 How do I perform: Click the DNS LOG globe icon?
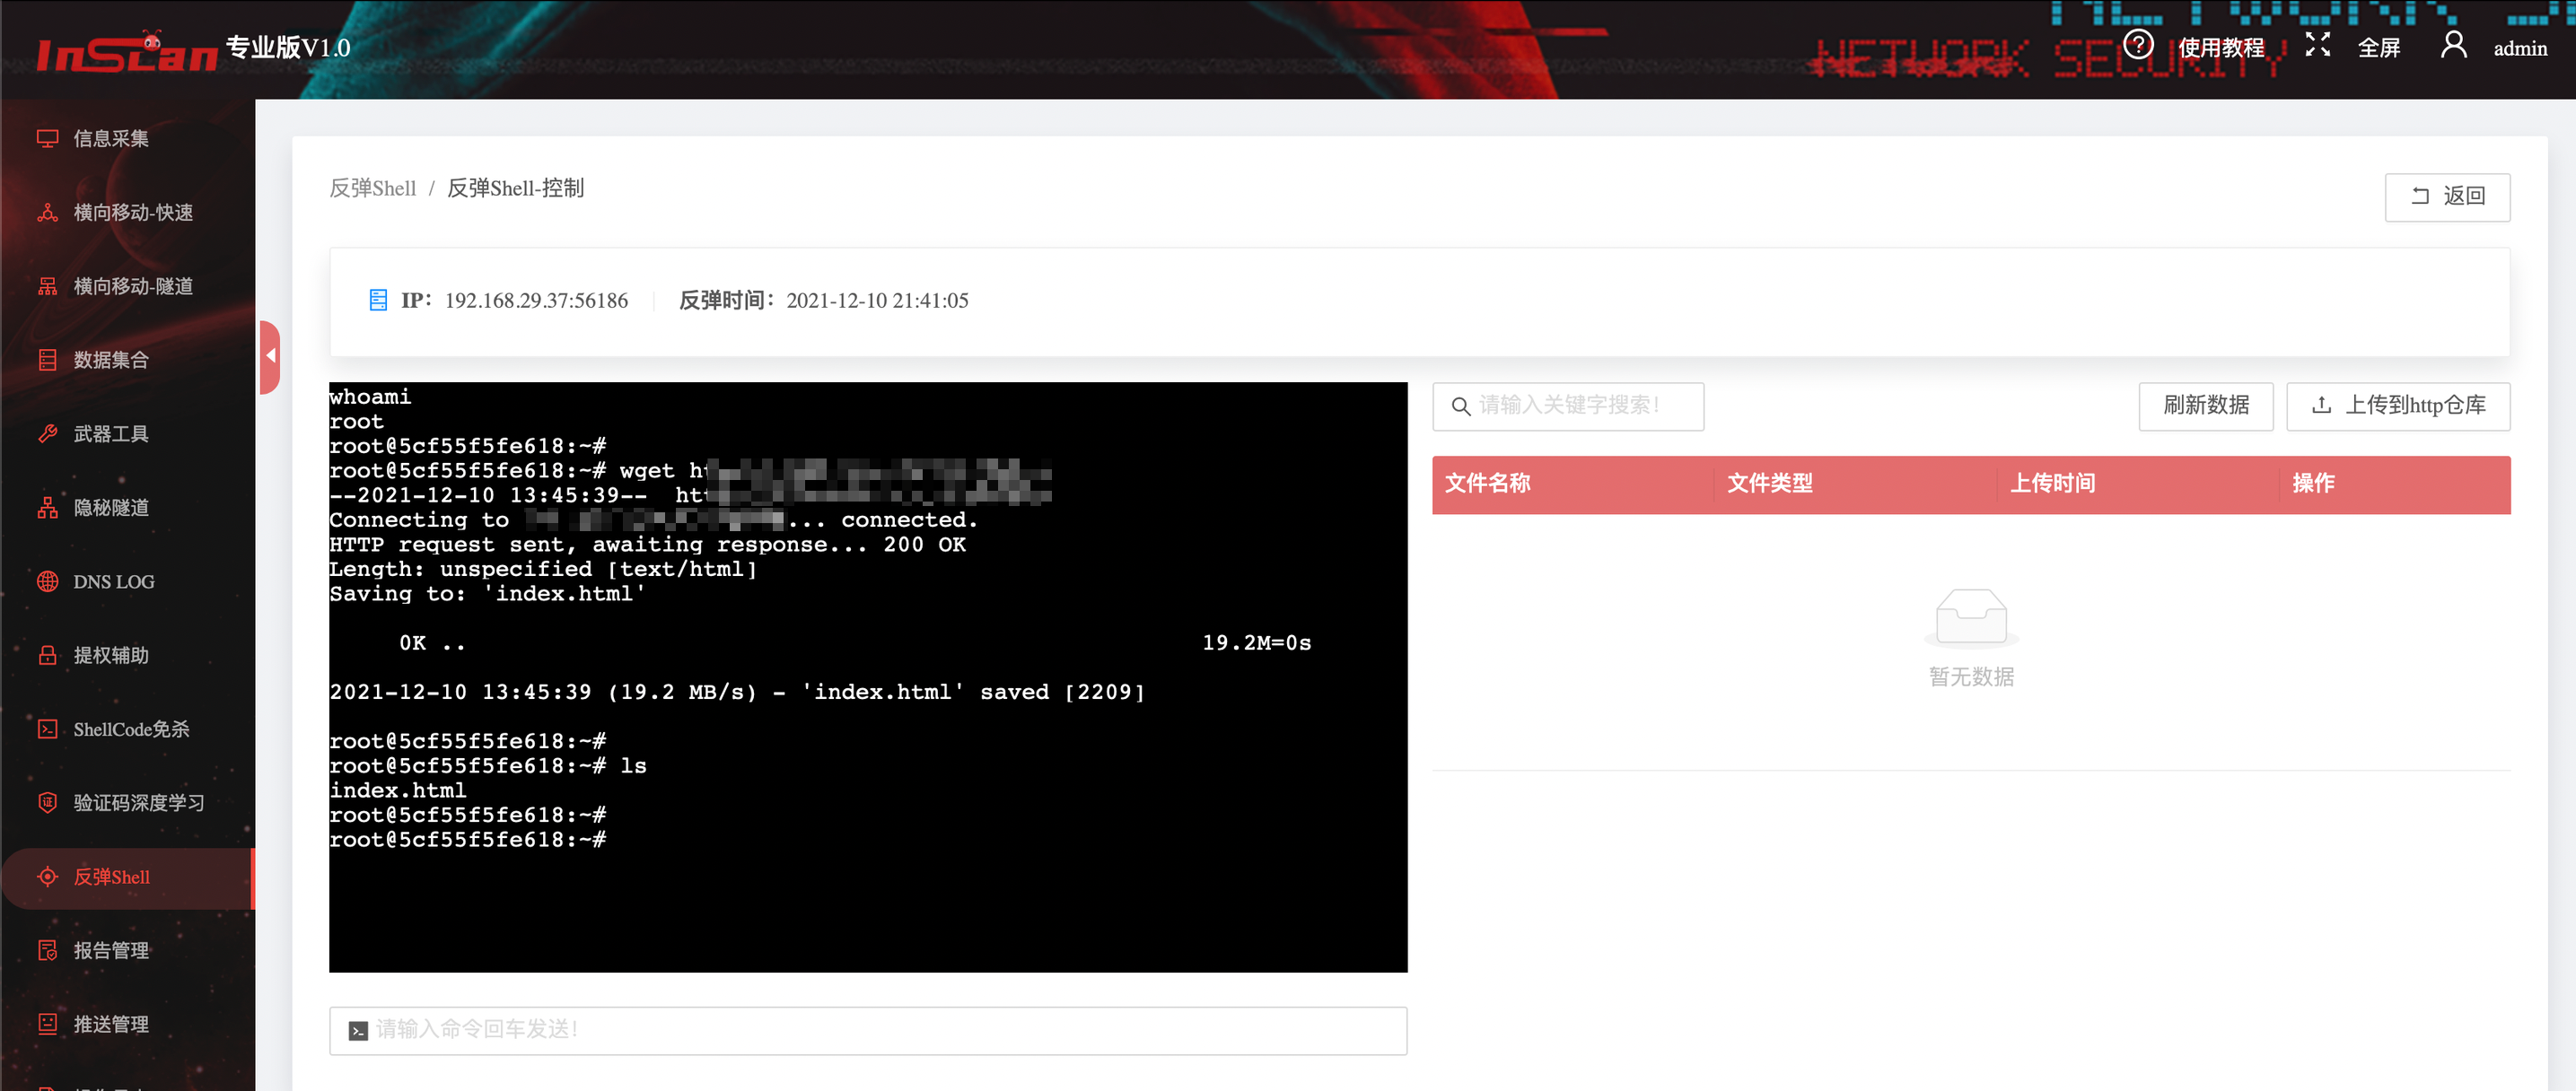(47, 581)
